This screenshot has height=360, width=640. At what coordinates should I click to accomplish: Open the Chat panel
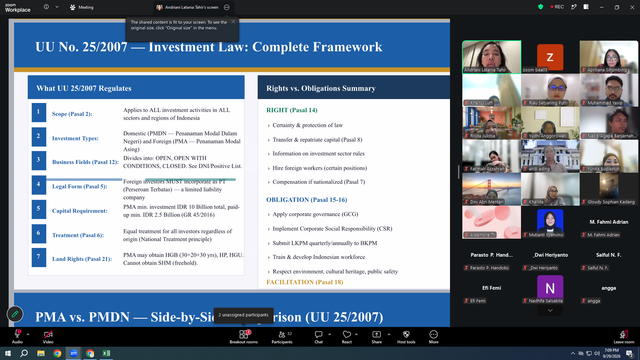pyautogui.click(x=318, y=337)
